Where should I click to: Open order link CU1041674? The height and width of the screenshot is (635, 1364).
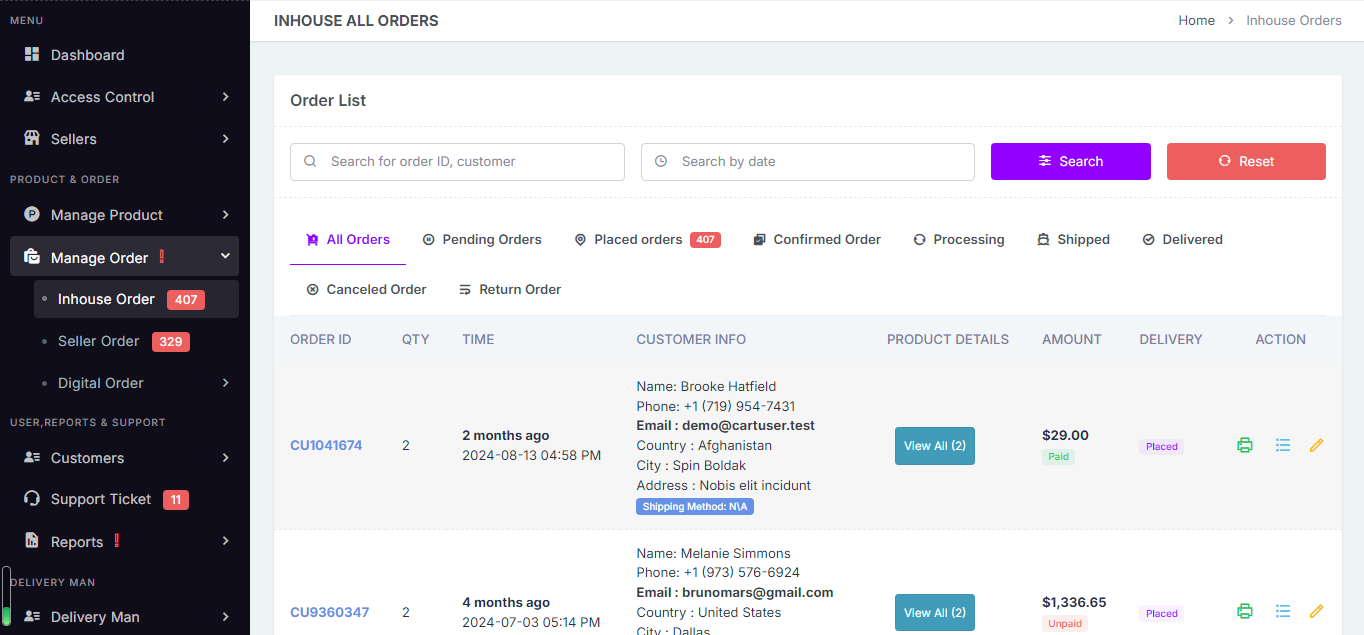[x=326, y=445]
